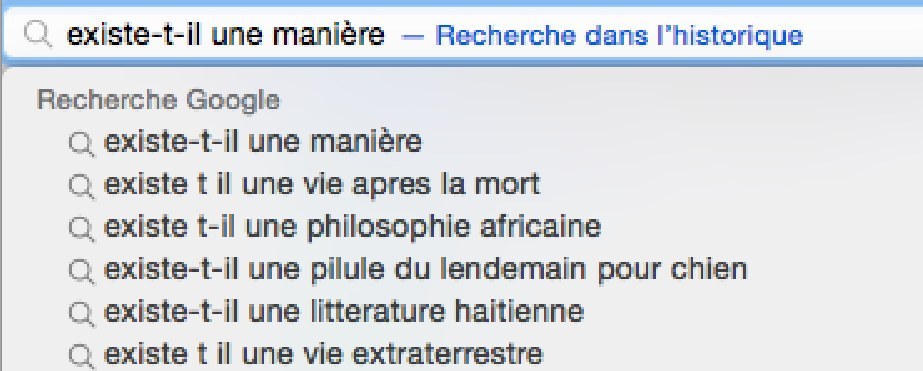
Task: Click the 'Recherche Google' section header
Action: [158, 100]
